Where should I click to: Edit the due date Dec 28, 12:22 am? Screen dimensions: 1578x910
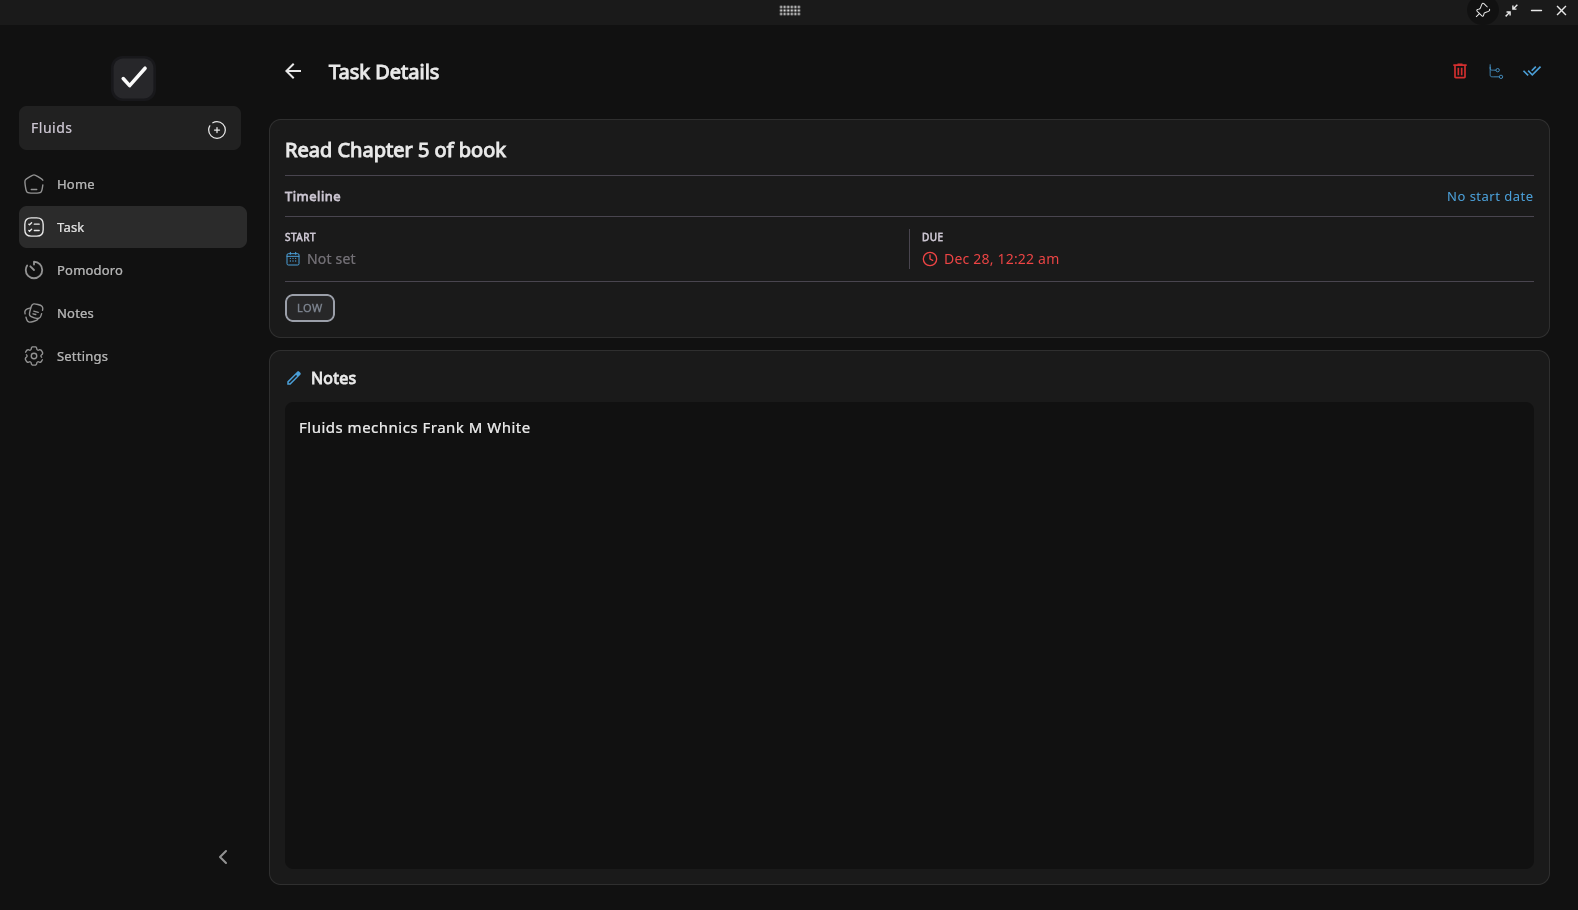point(1001,259)
